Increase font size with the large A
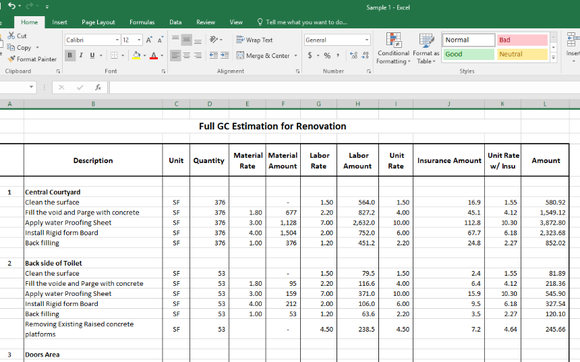Image resolution: width=580 pixels, height=362 pixels. pos(149,40)
